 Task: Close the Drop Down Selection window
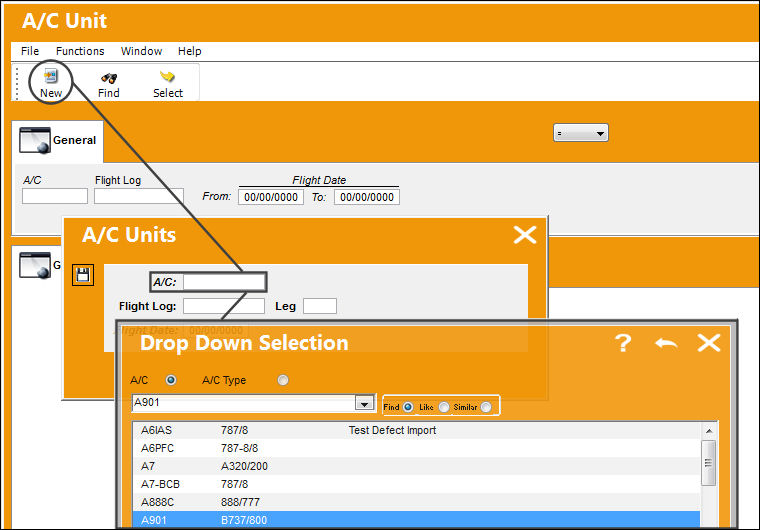pos(709,343)
